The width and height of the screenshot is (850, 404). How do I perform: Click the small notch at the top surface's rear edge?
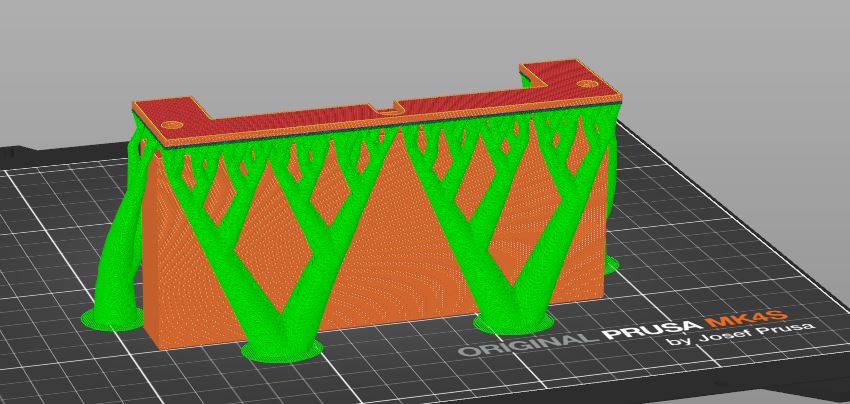coord(386,110)
